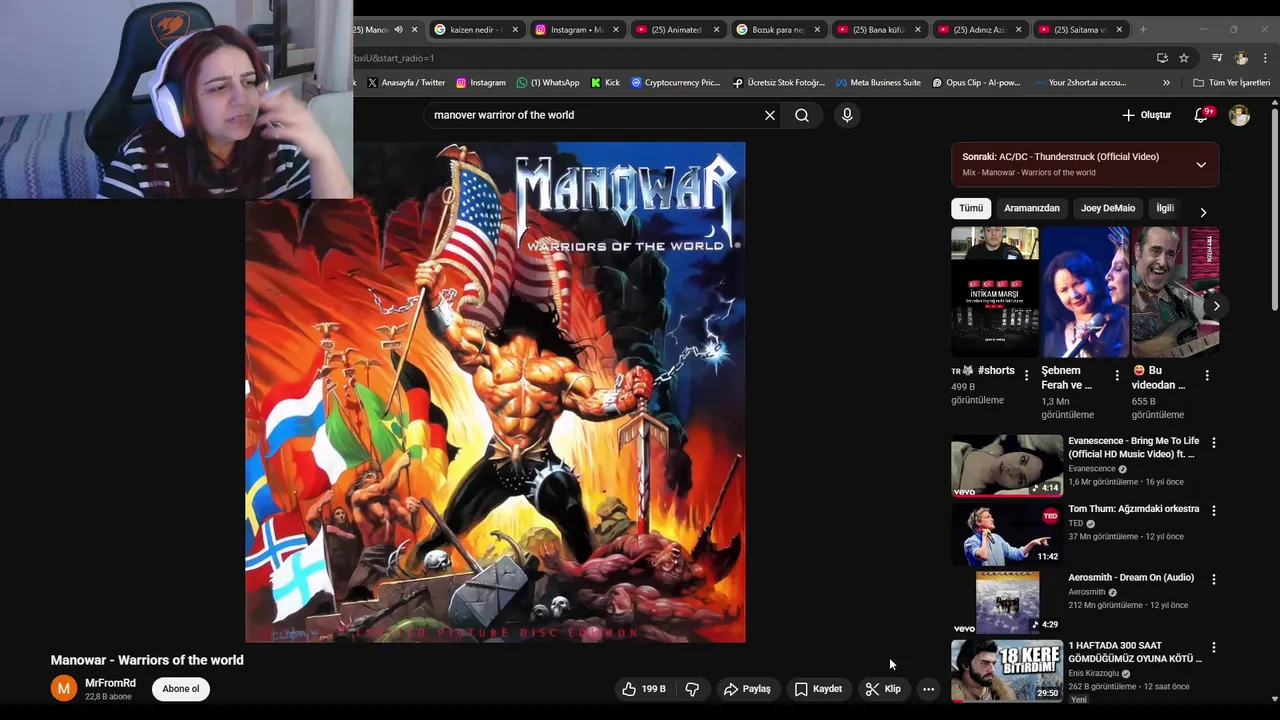Switch to Instagram browser tab
Viewport: 1280px width, 720px height.
click(576, 30)
